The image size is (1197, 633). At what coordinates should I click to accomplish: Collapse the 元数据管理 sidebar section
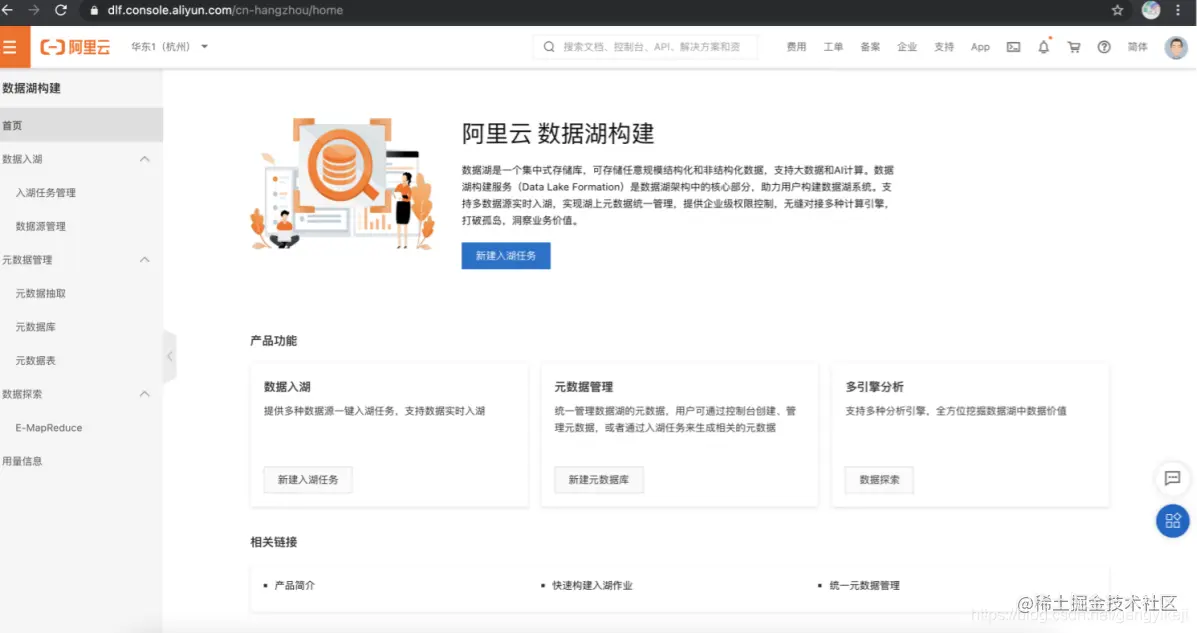coord(144,260)
